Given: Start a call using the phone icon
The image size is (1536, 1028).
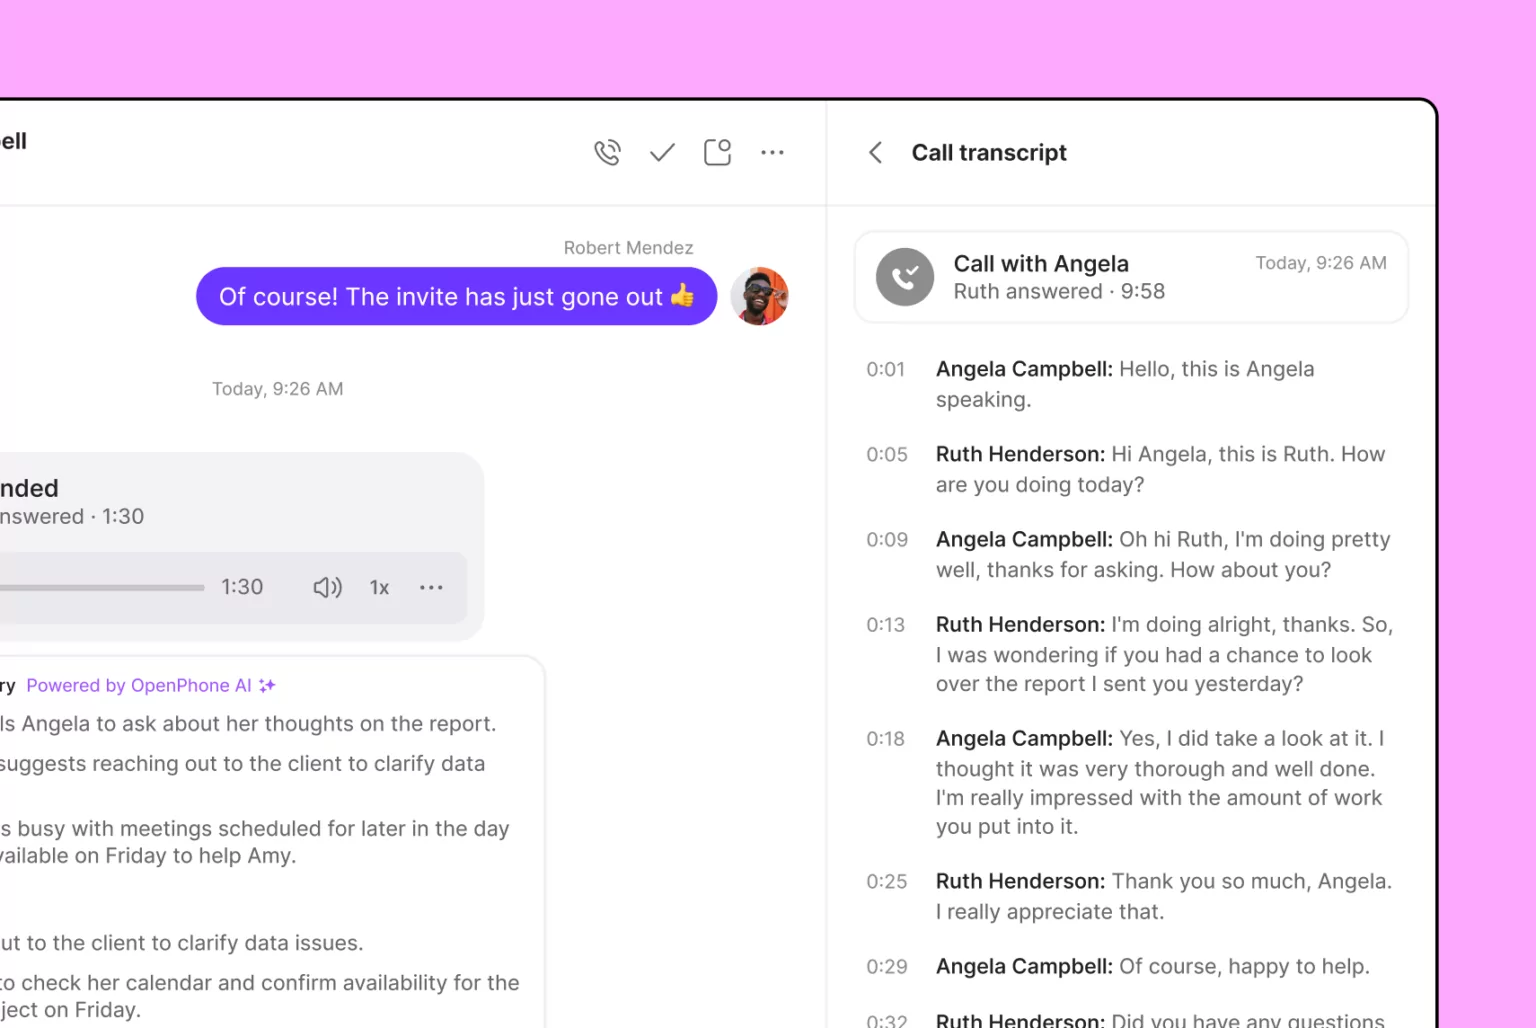Looking at the screenshot, I should pyautogui.click(x=607, y=152).
